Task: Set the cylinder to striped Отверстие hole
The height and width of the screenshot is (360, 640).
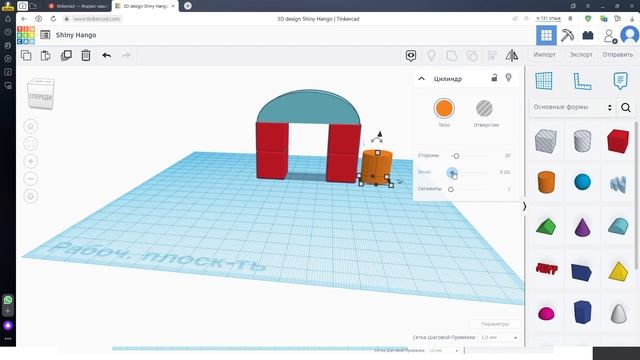Action: (484, 109)
